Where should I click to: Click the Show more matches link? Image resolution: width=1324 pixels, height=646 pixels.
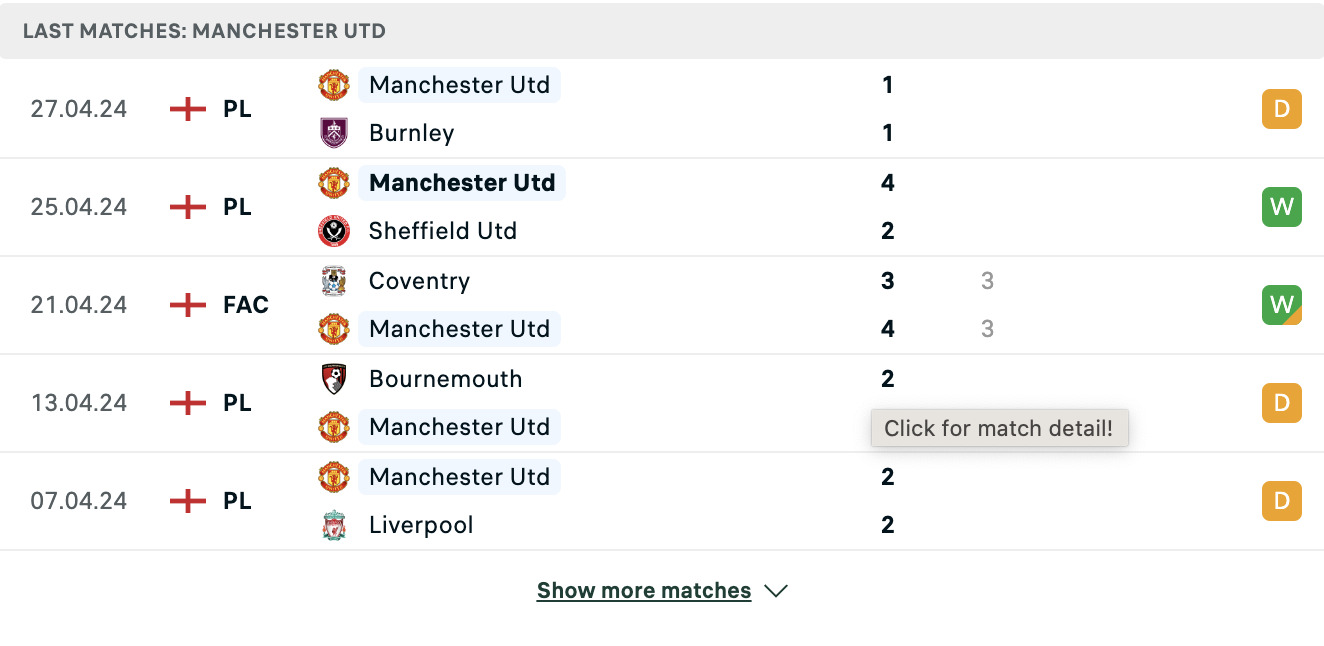click(x=644, y=591)
